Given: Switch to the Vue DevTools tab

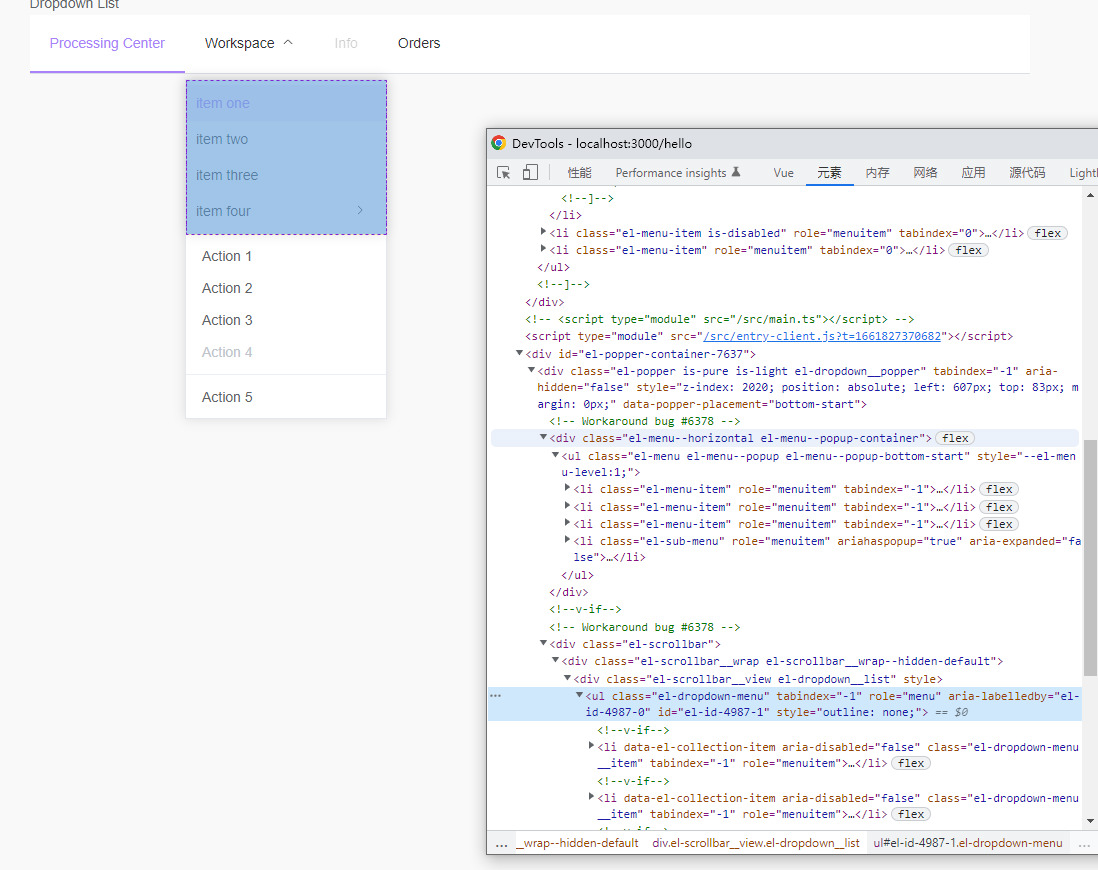Looking at the screenshot, I should [x=784, y=172].
